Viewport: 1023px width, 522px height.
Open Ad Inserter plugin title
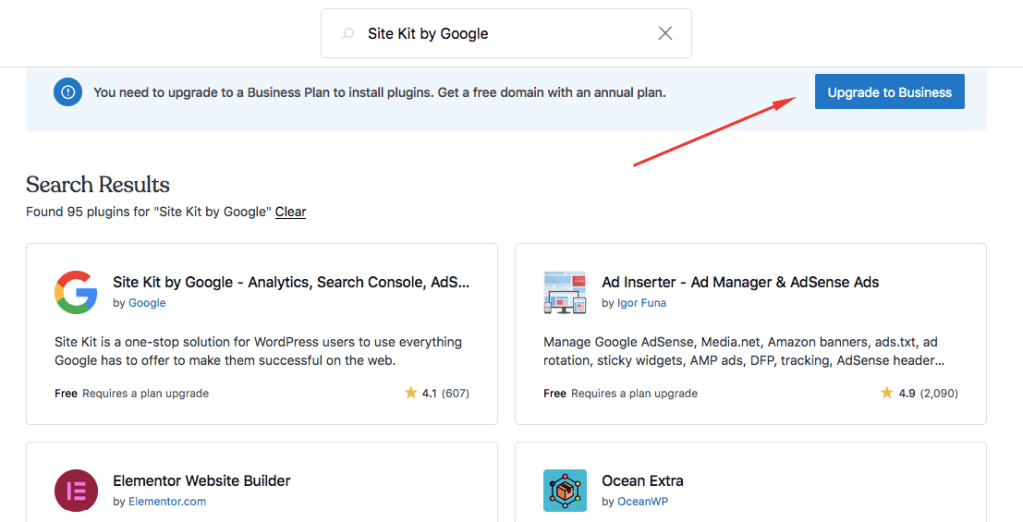click(x=740, y=282)
